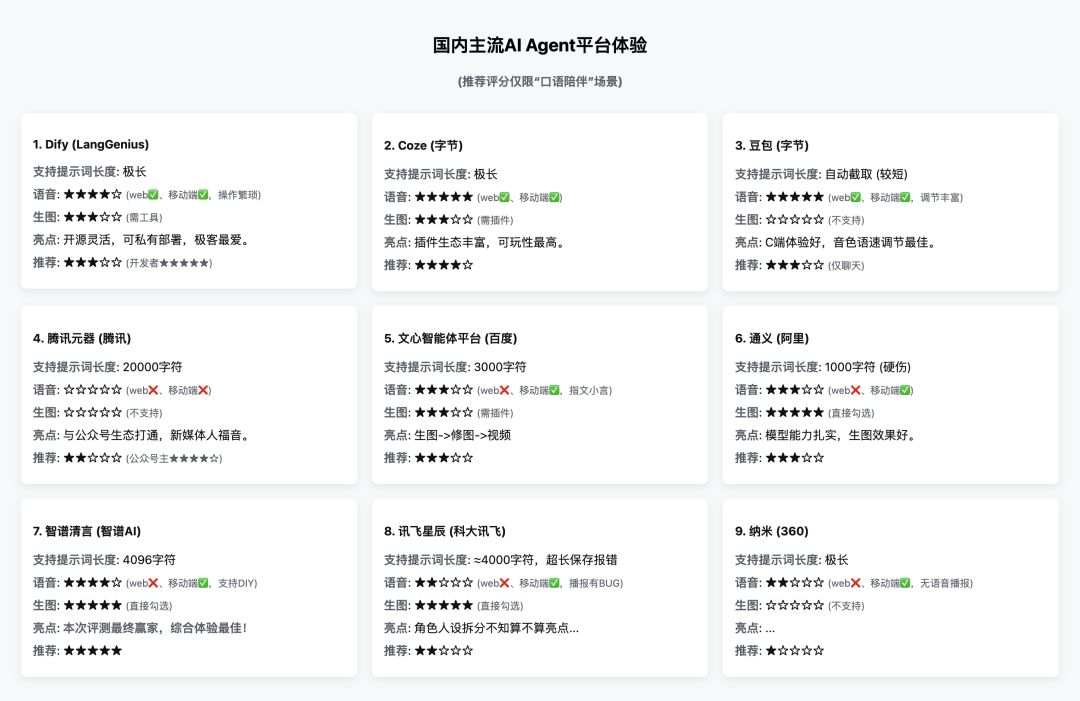The height and width of the screenshot is (701, 1080).
Task: Click the green check after 移动端 in Coze's 语音
Action: pyautogui.click(x=554, y=198)
